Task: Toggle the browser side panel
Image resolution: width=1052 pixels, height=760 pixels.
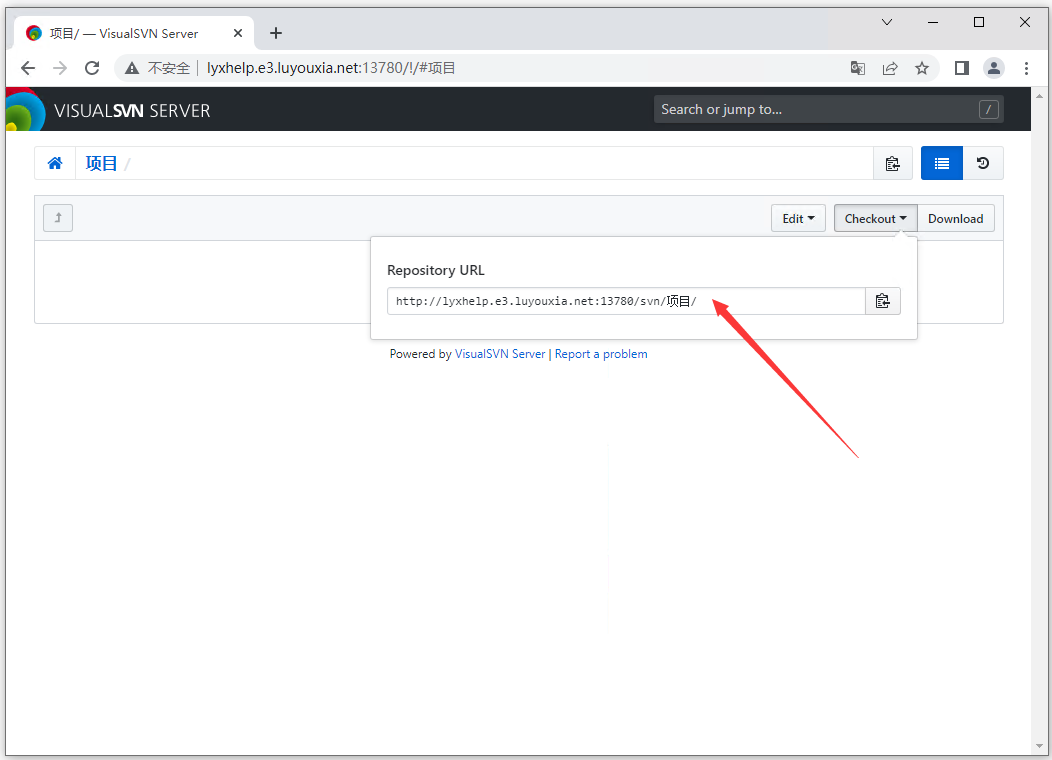Action: [x=961, y=68]
